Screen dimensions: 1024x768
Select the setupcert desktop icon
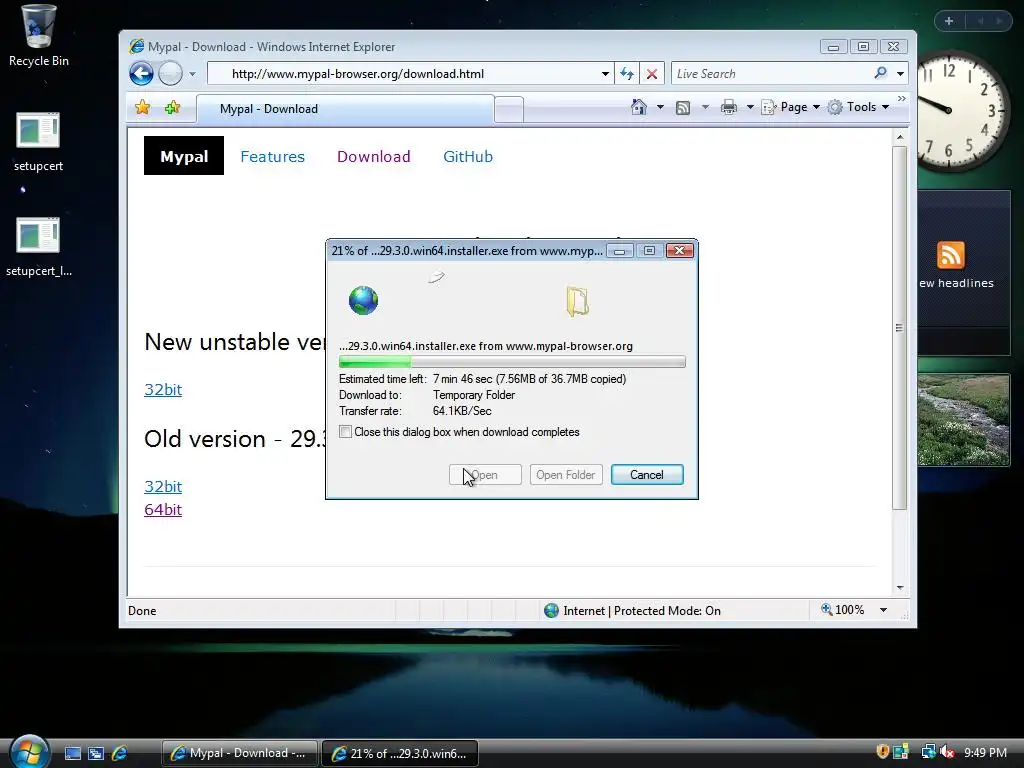pos(38,142)
